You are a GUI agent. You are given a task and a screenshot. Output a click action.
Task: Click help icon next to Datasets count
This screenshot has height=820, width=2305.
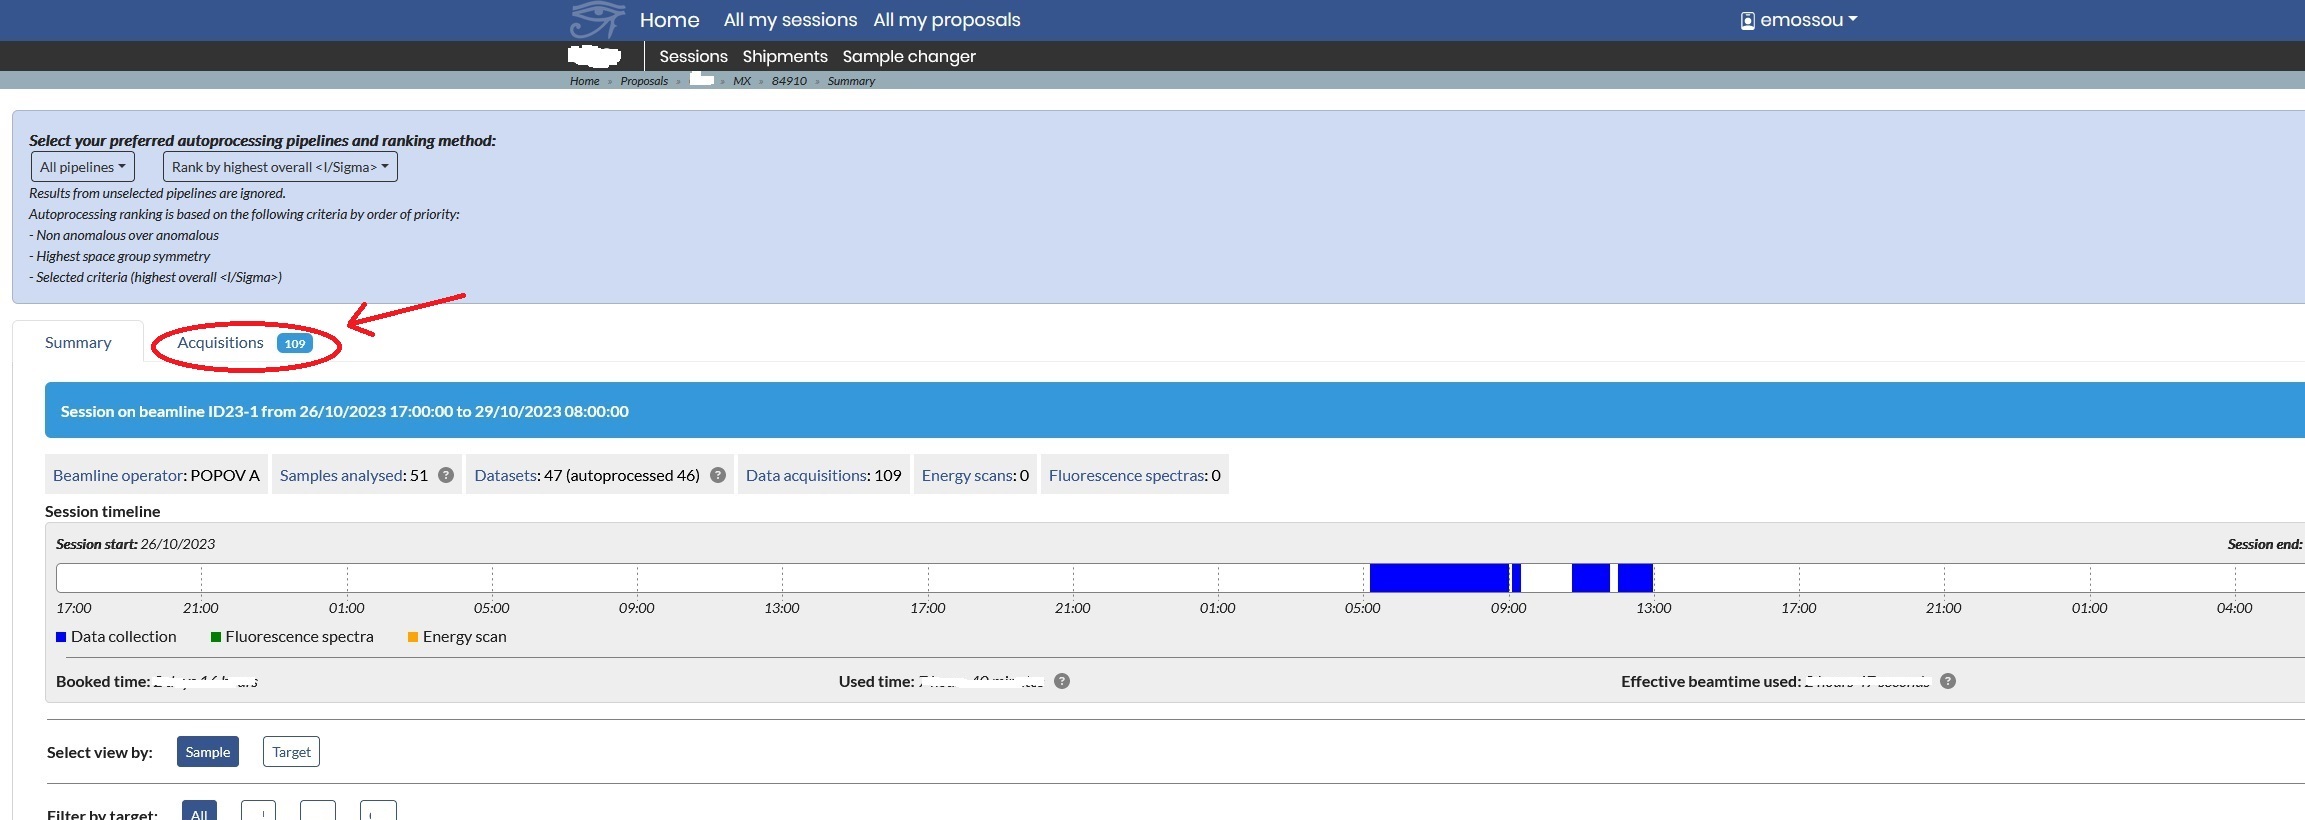coord(718,475)
